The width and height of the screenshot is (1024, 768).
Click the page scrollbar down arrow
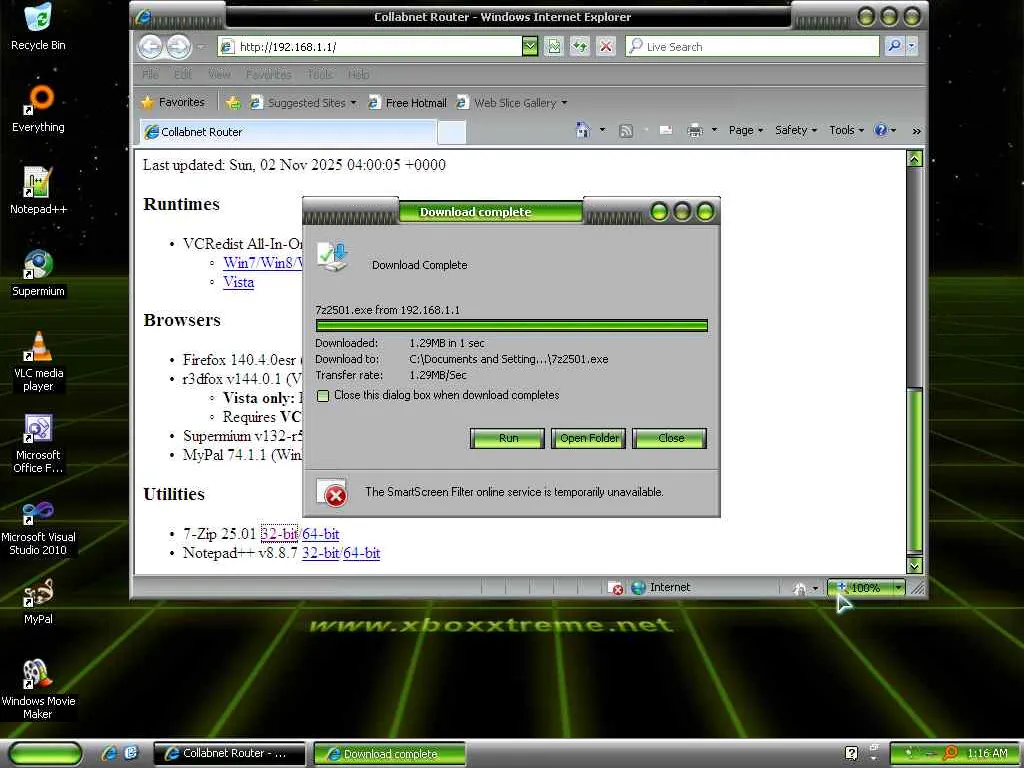click(x=914, y=566)
